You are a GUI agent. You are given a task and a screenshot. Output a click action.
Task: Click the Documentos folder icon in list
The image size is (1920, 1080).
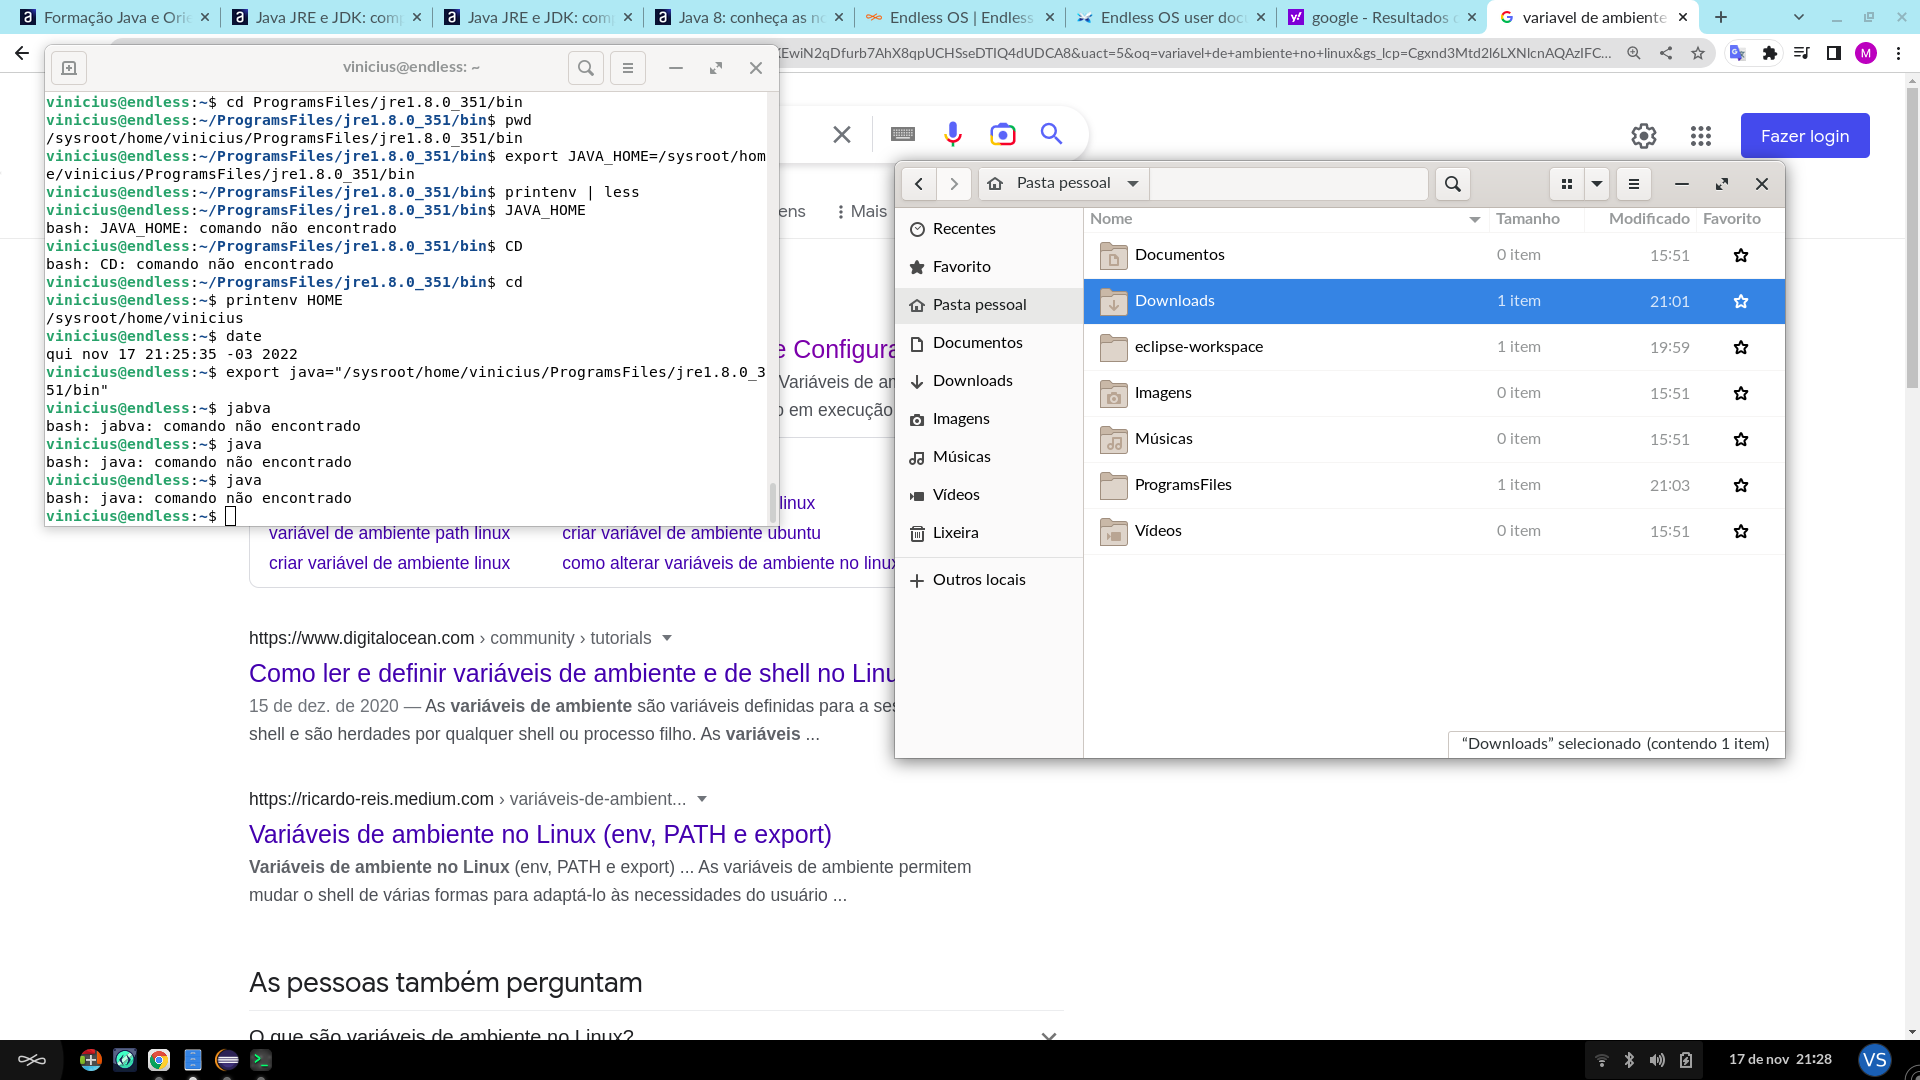pos(1113,256)
